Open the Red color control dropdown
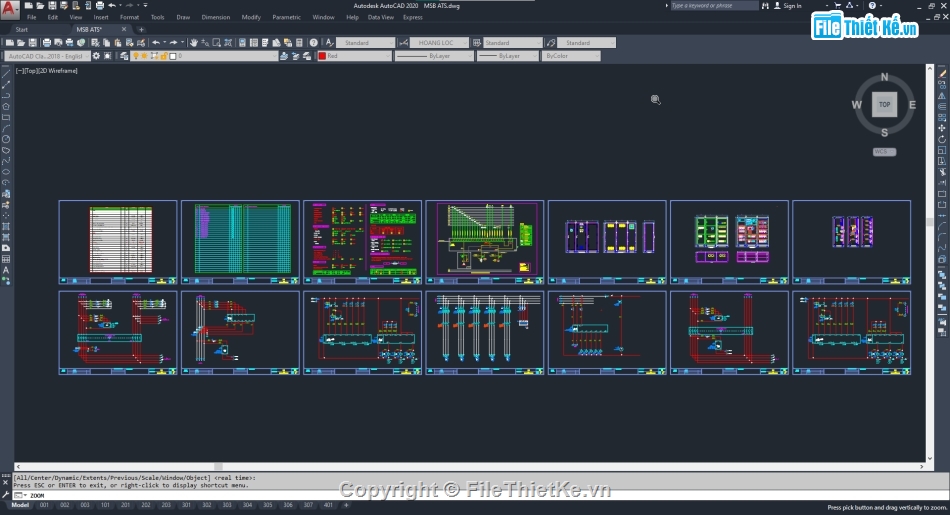 354,56
